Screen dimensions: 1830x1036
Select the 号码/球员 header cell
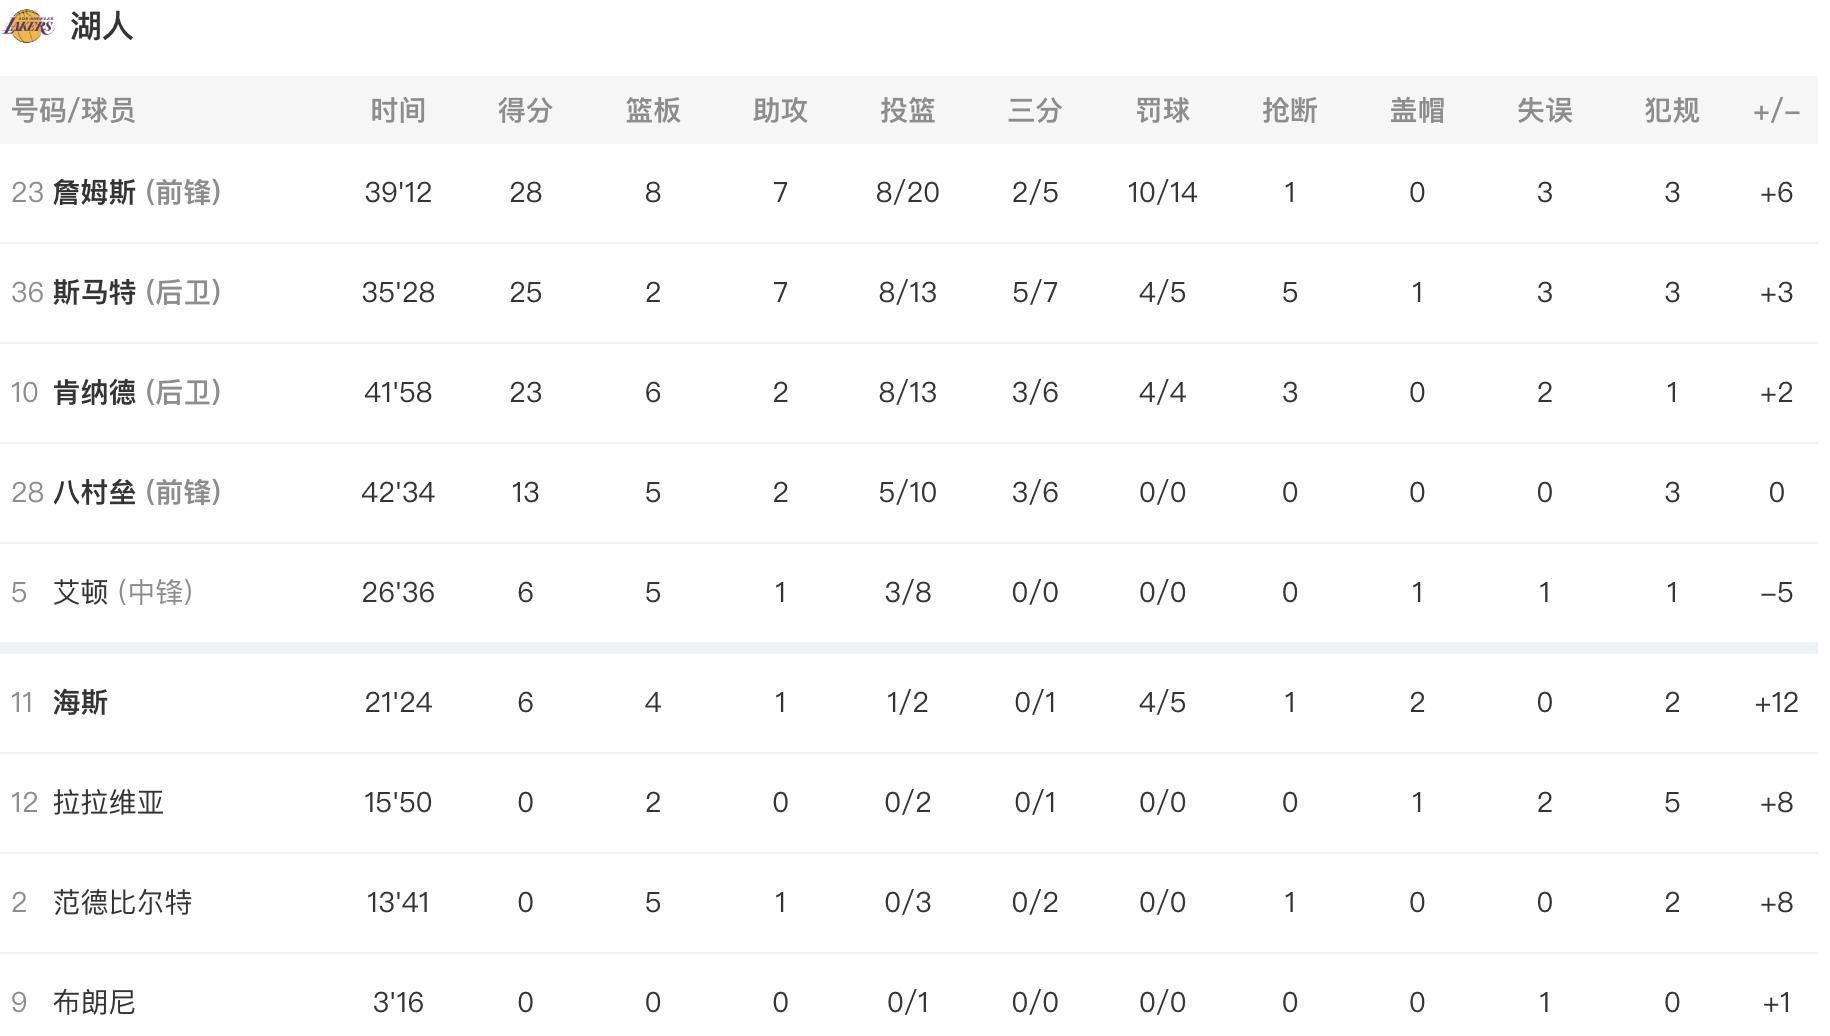tap(73, 110)
